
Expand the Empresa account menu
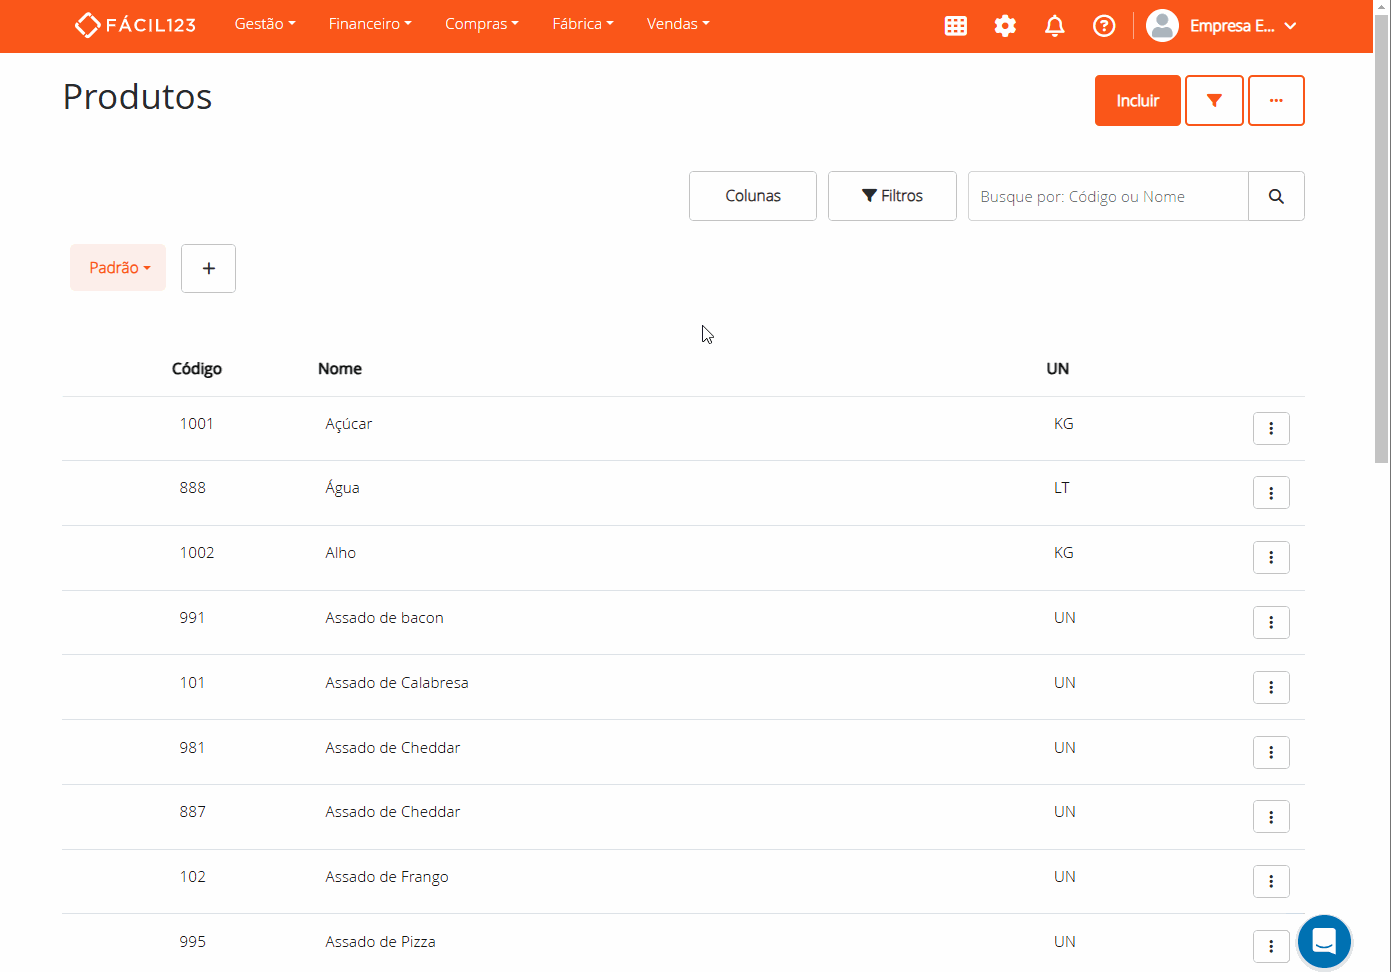tap(1221, 26)
